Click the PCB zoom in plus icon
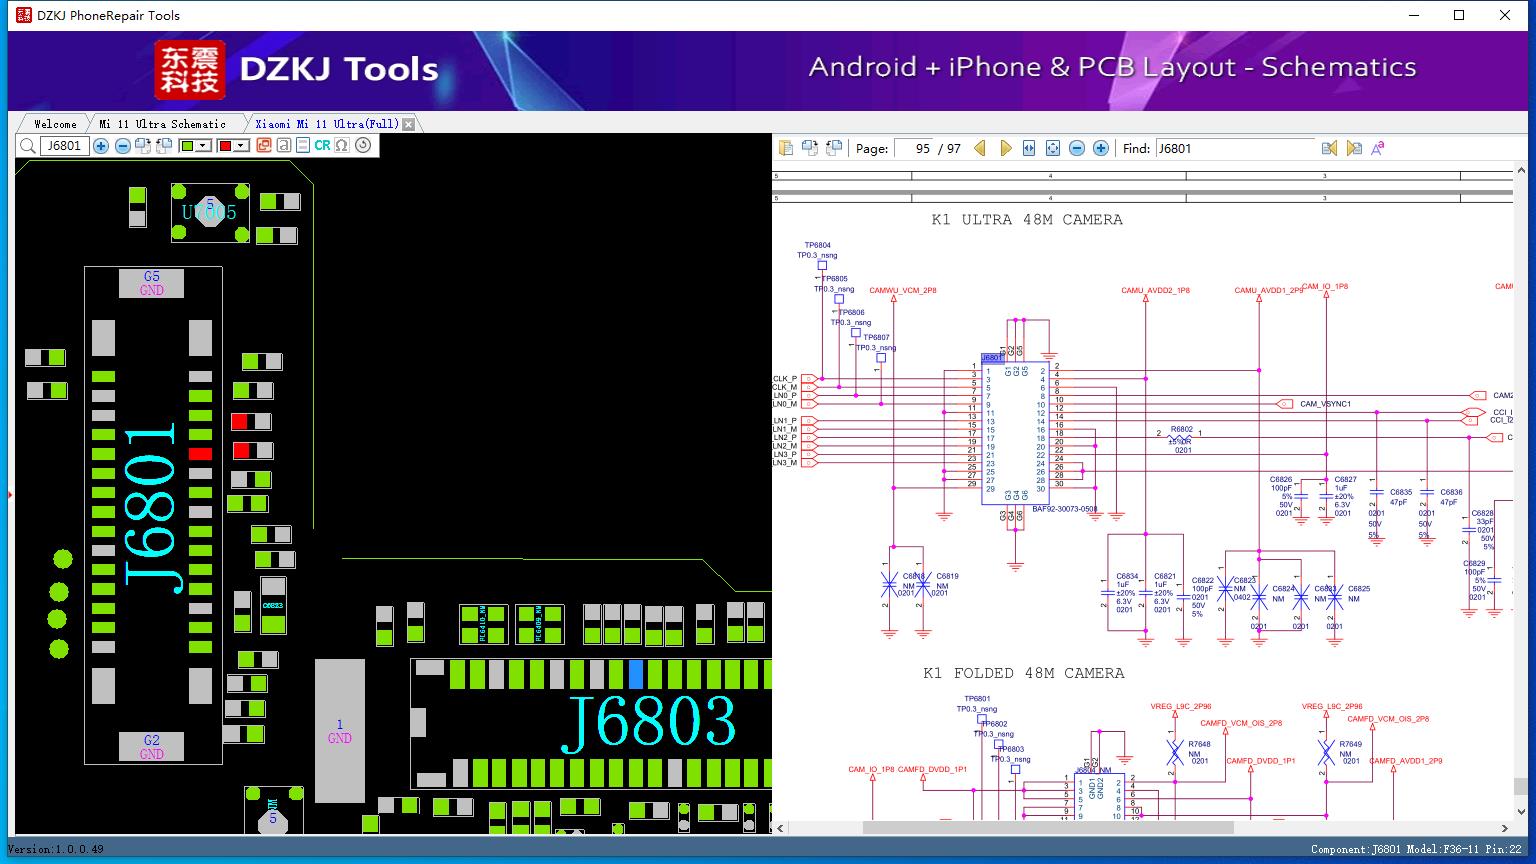Image resolution: width=1536 pixels, height=864 pixels. click(x=101, y=146)
